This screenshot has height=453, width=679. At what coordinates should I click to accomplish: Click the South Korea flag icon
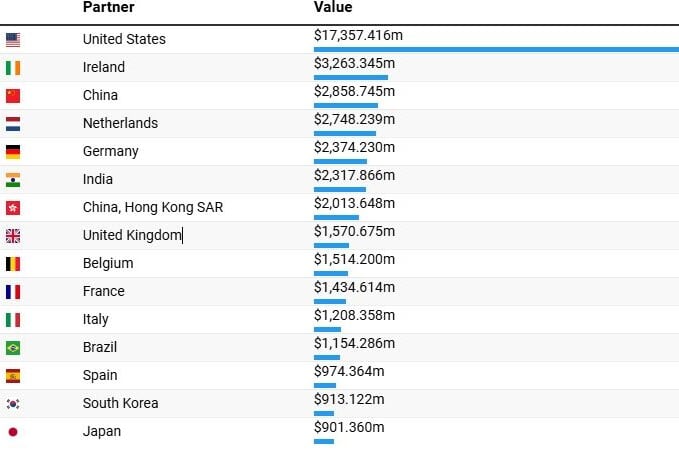tap(13, 404)
